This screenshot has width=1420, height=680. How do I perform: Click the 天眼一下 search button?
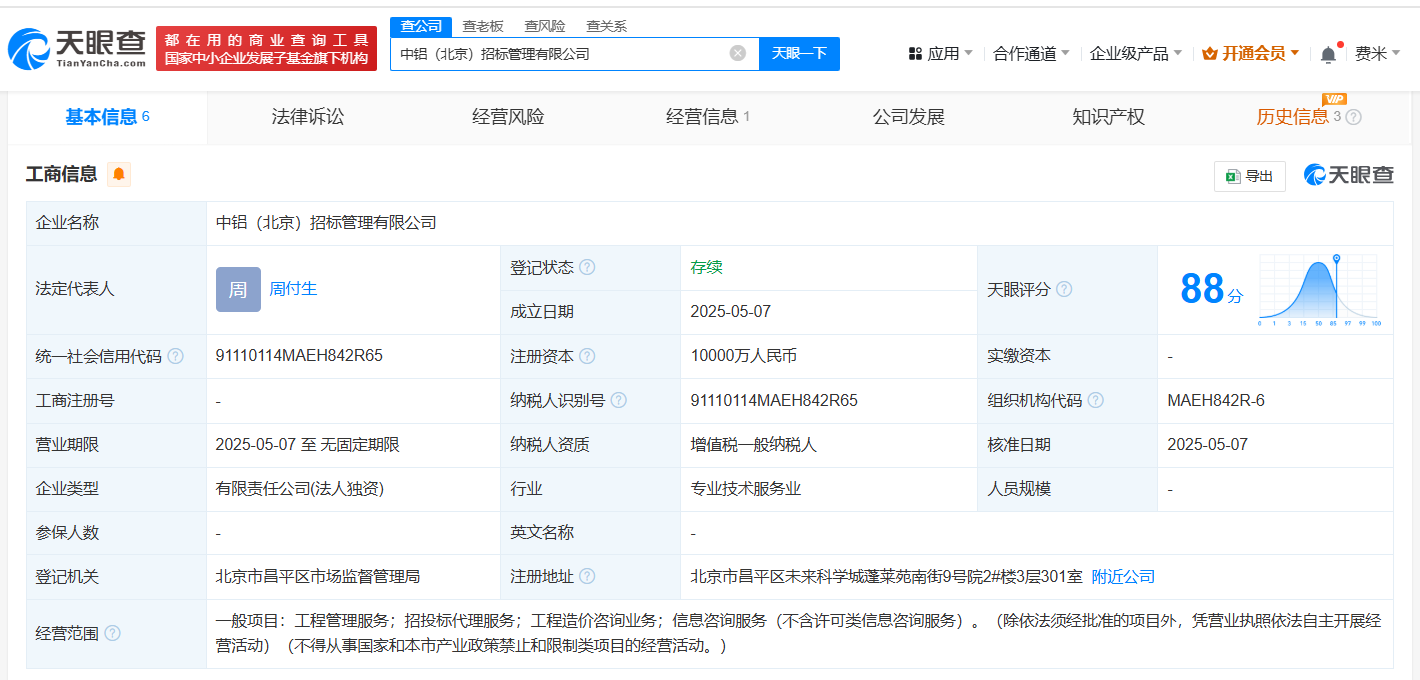point(799,54)
